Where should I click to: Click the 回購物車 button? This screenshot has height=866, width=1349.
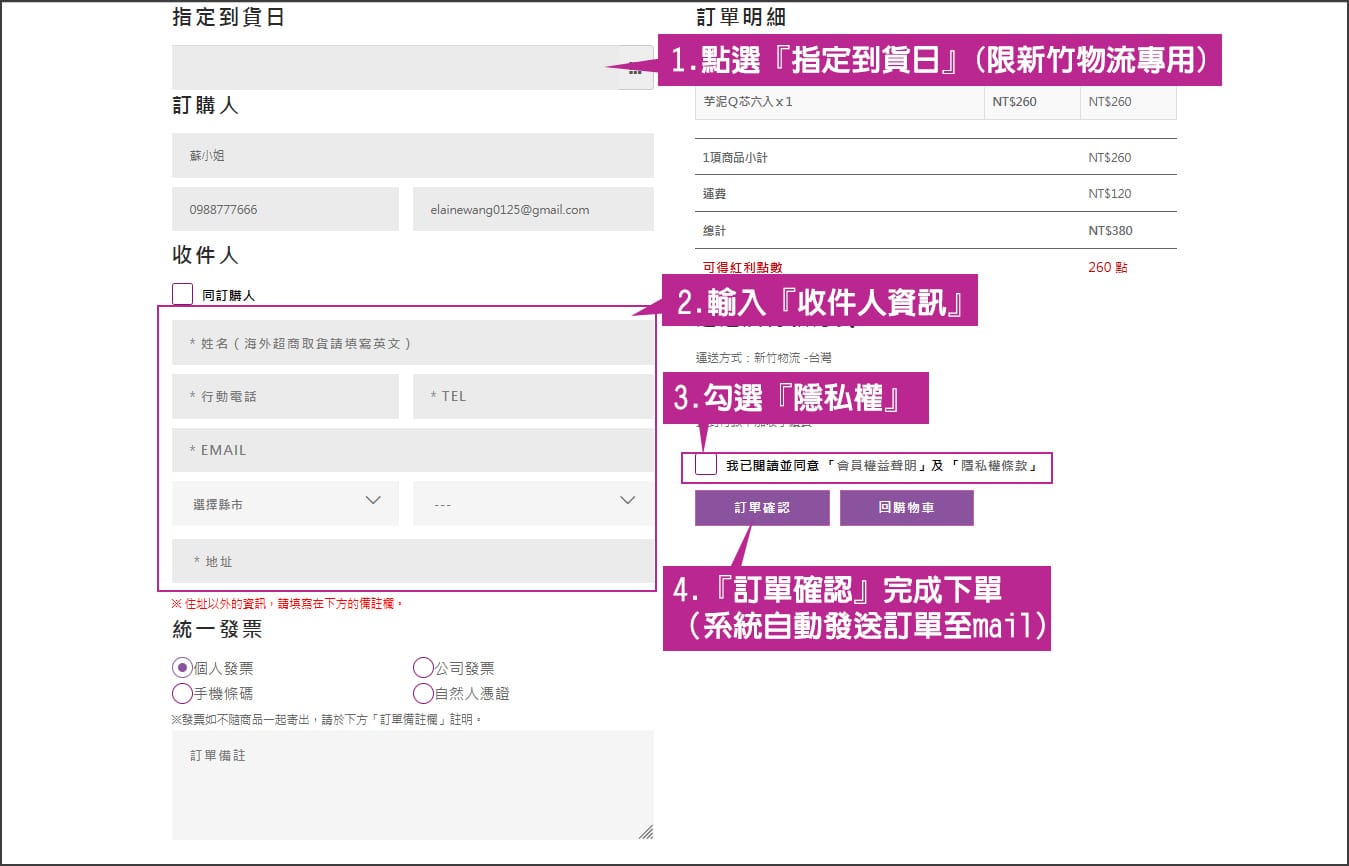tap(906, 508)
